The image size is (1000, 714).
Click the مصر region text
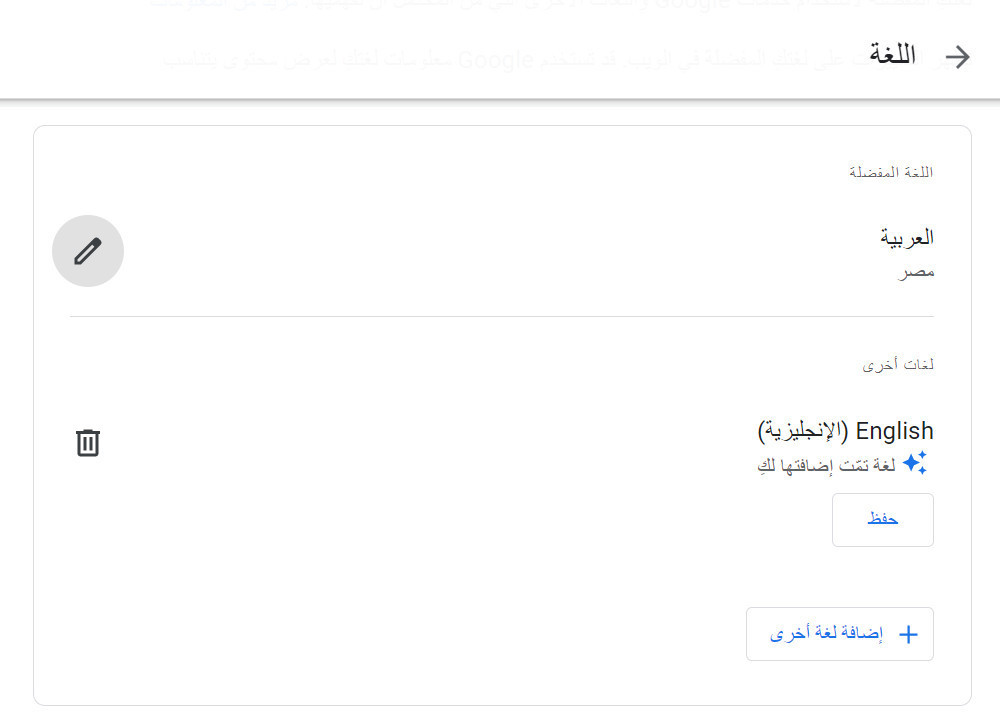coord(916,271)
